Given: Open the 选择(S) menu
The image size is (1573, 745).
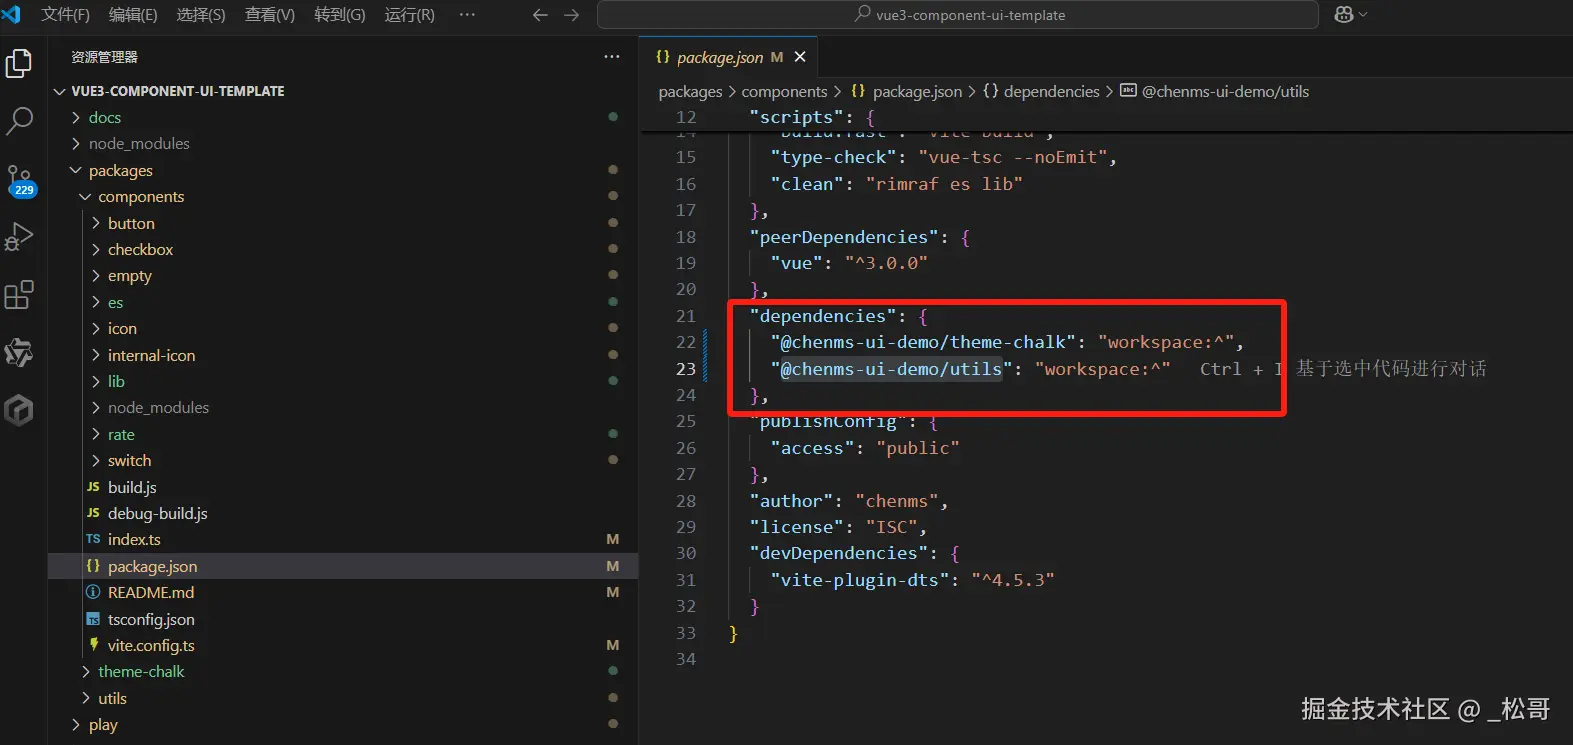Looking at the screenshot, I should coord(201,15).
